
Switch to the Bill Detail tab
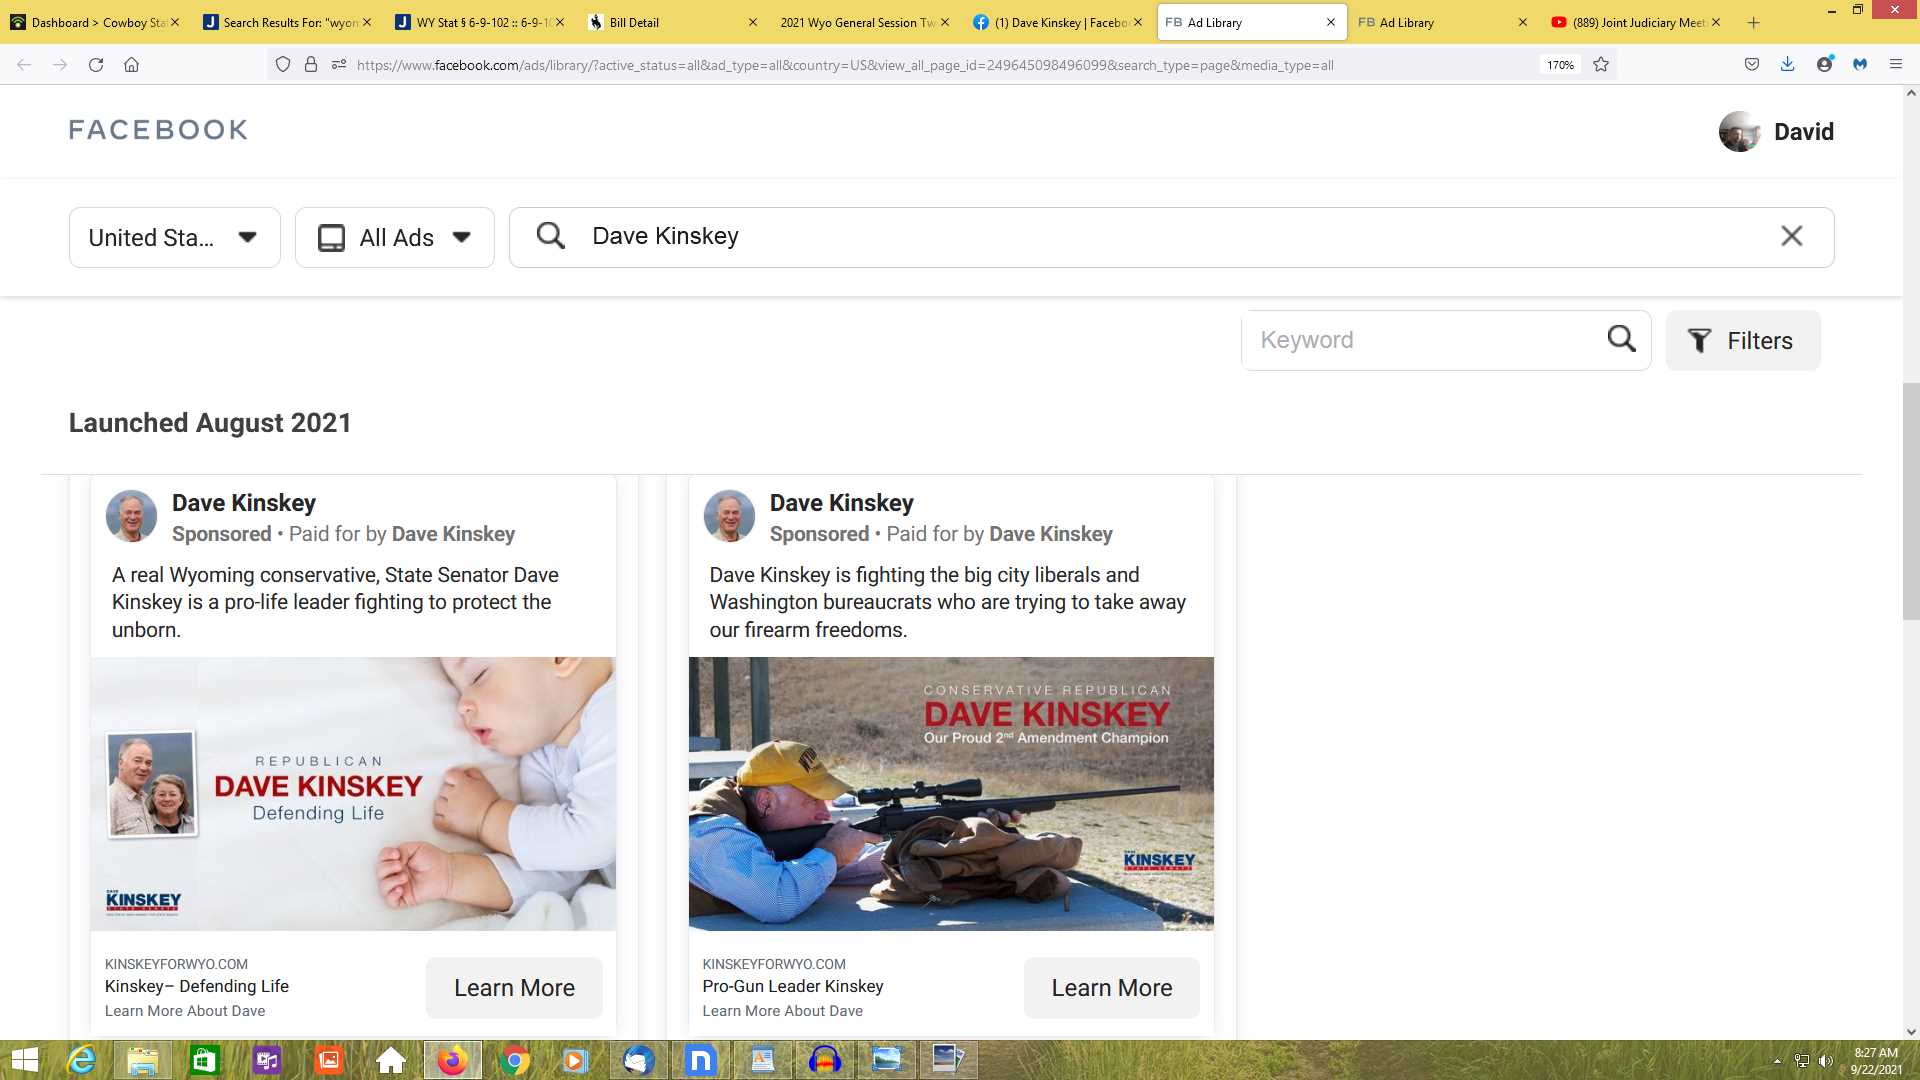click(634, 22)
